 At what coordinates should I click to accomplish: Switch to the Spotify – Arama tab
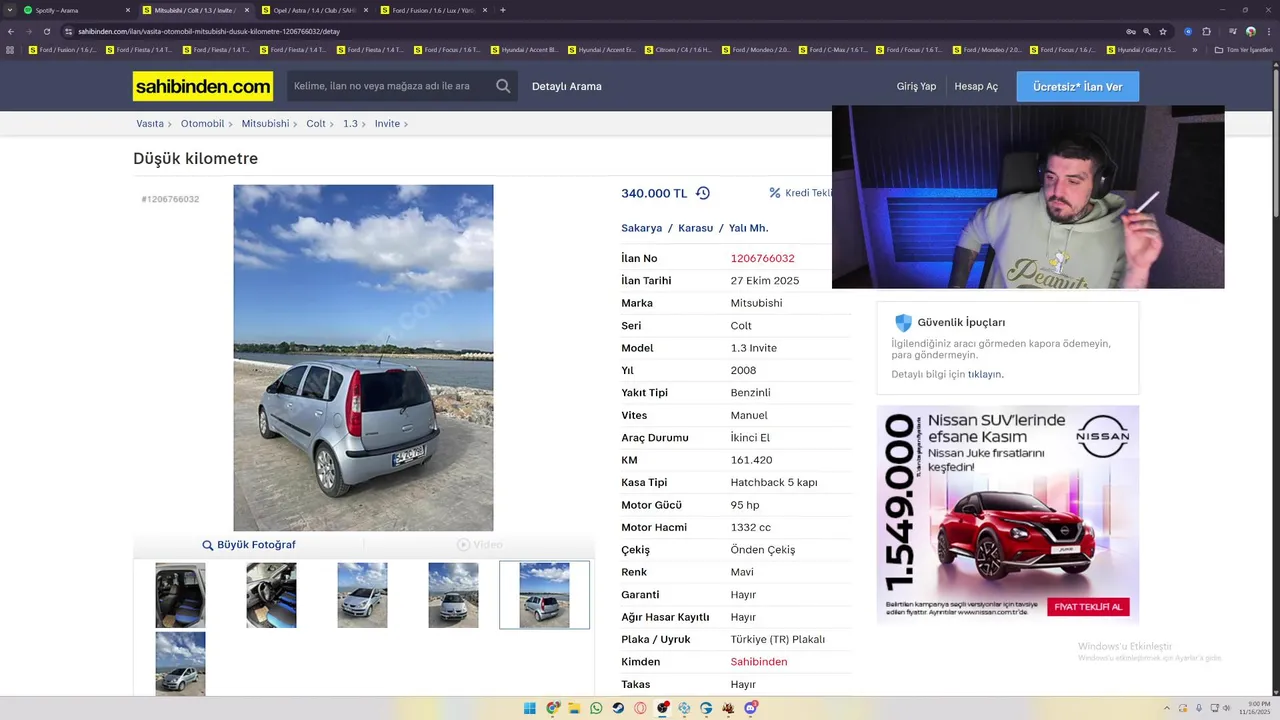tap(78, 10)
